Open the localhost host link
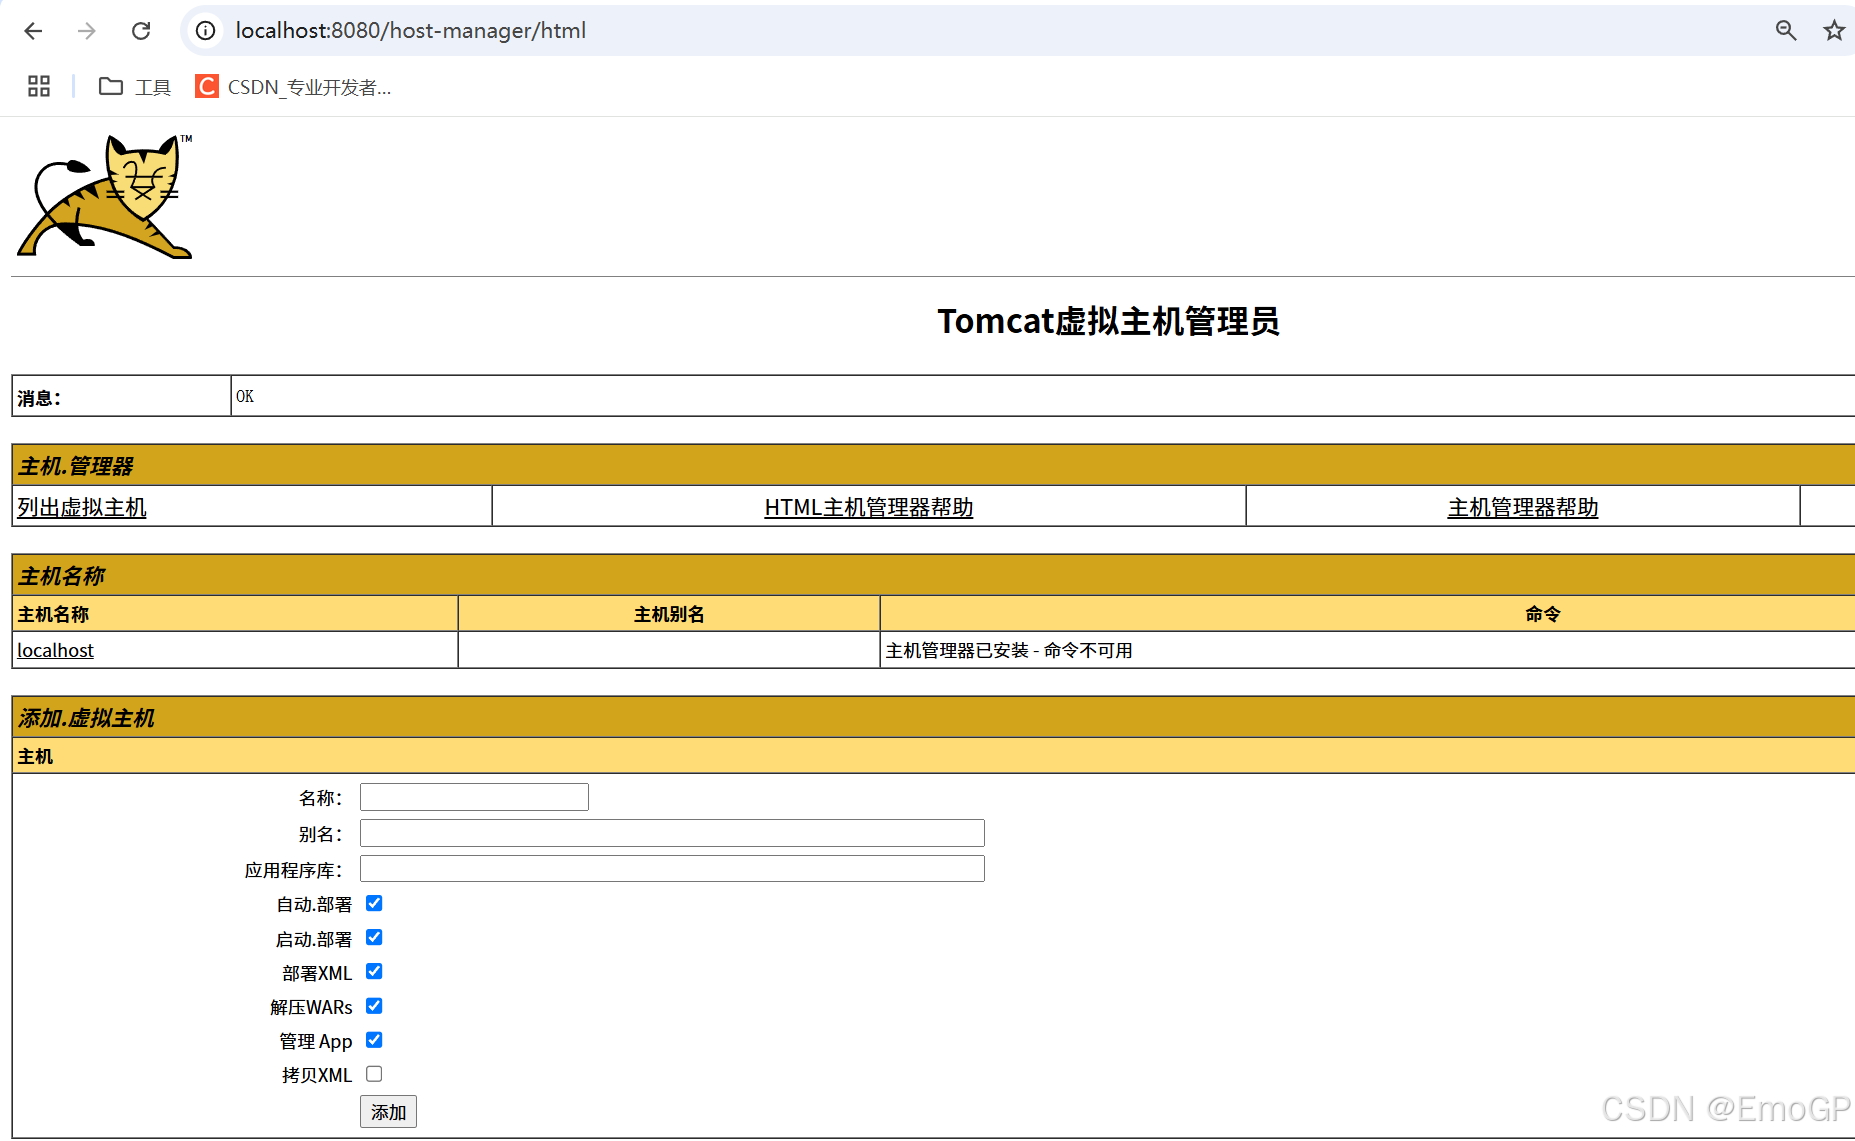 coord(55,650)
